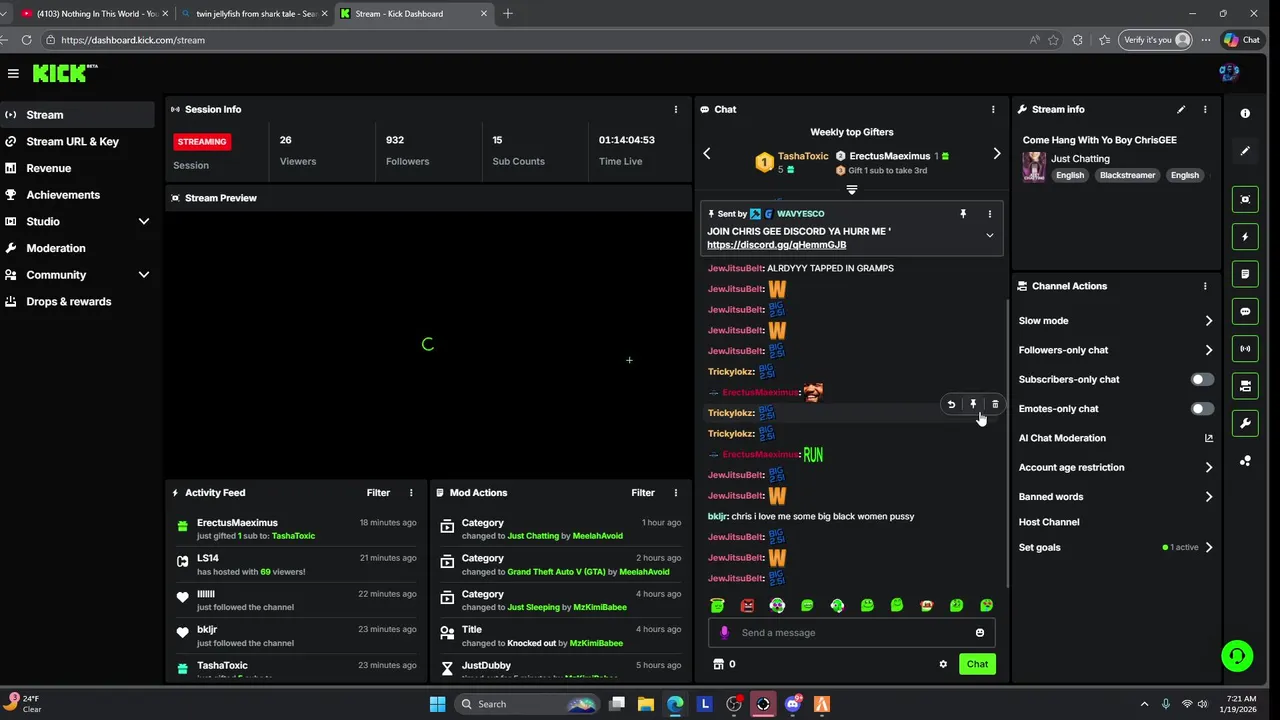Unpin the pinned WAVYESCO message
The image size is (1280, 720).
point(963,214)
